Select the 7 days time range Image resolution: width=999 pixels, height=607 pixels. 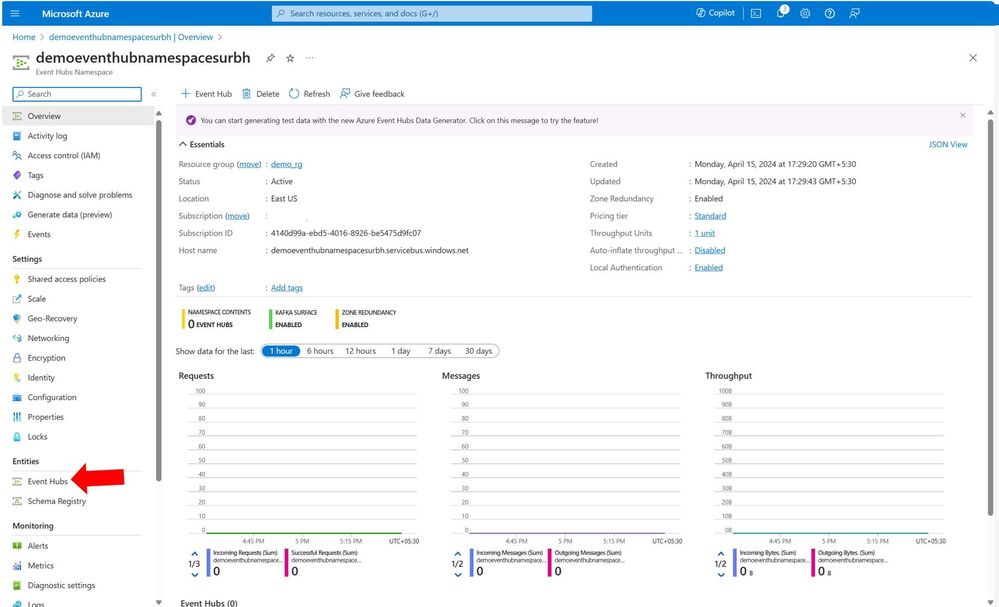click(439, 351)
